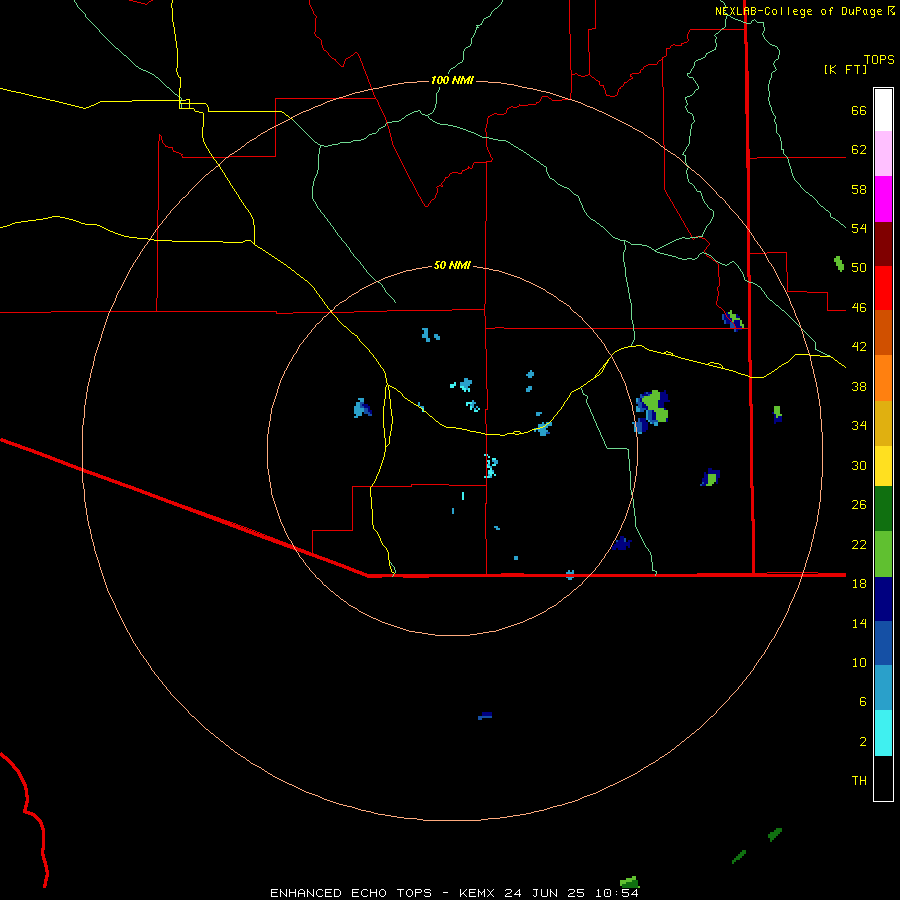
Task: Pick the light blue legend swatch
Action: pyautogui.click(x=883, y=688)
